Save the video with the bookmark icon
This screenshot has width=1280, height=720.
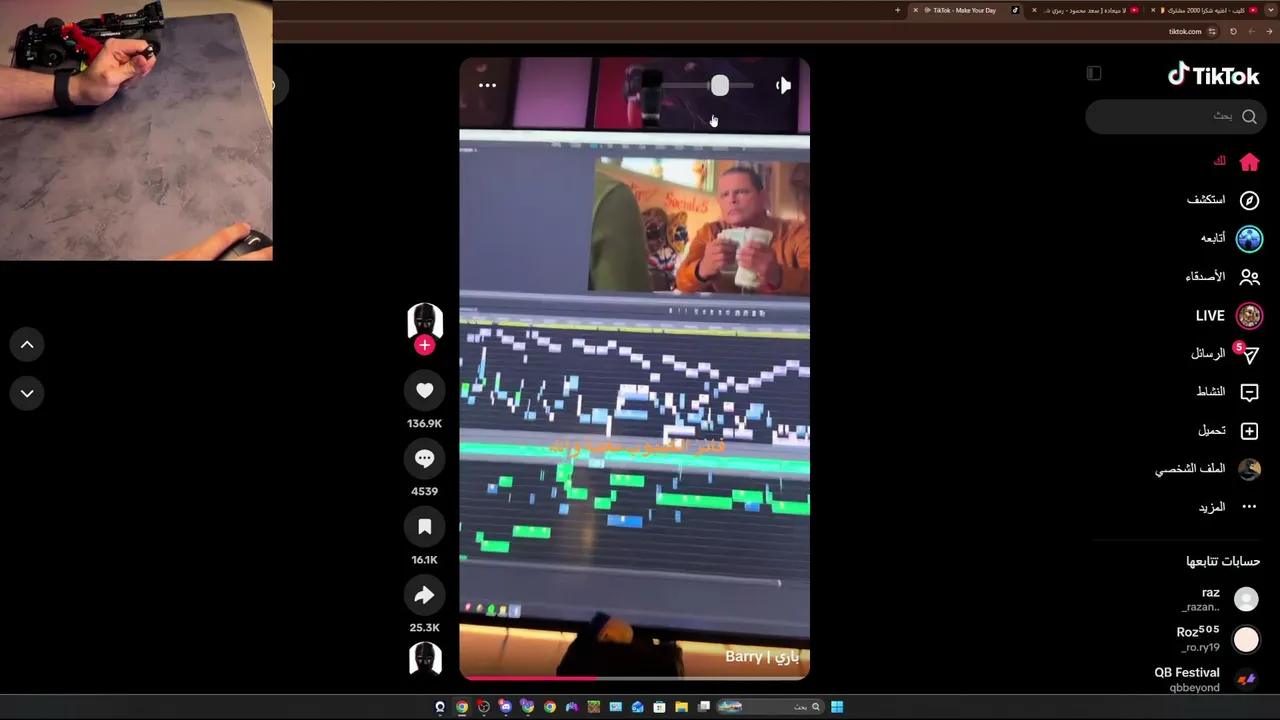tap(425, 527)
